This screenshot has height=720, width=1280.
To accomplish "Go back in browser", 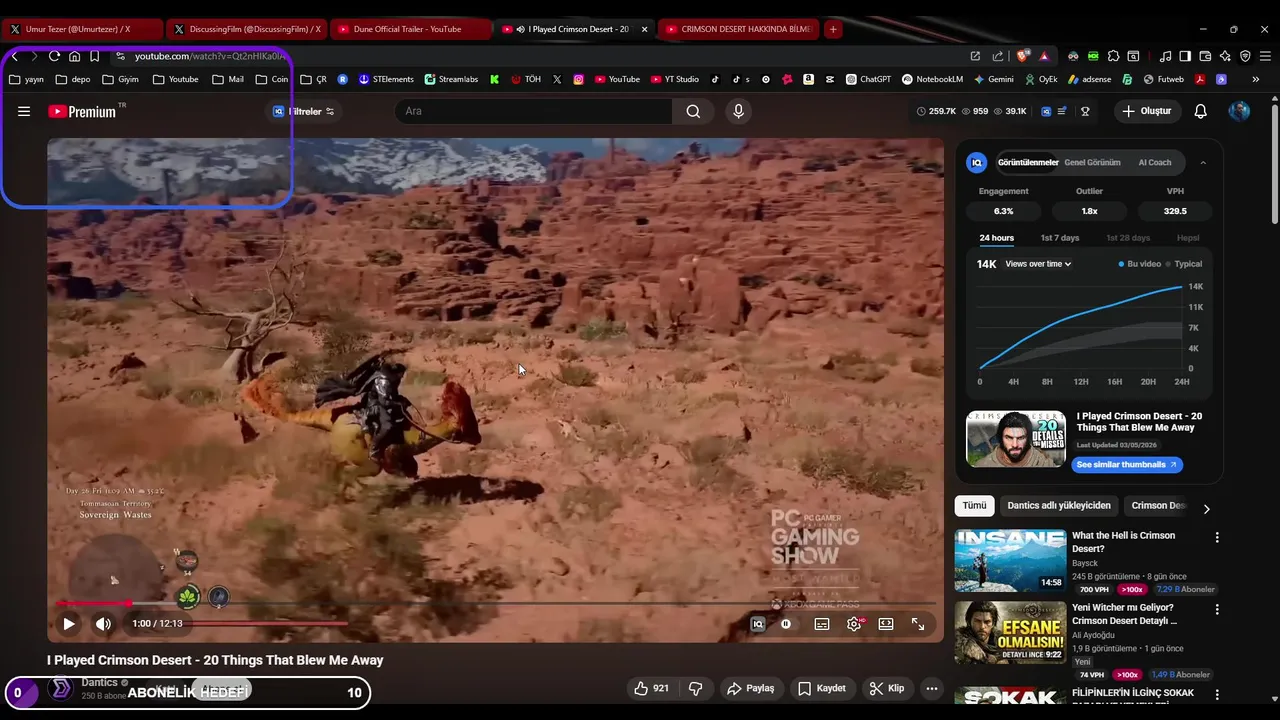I will tap(15, 56).
